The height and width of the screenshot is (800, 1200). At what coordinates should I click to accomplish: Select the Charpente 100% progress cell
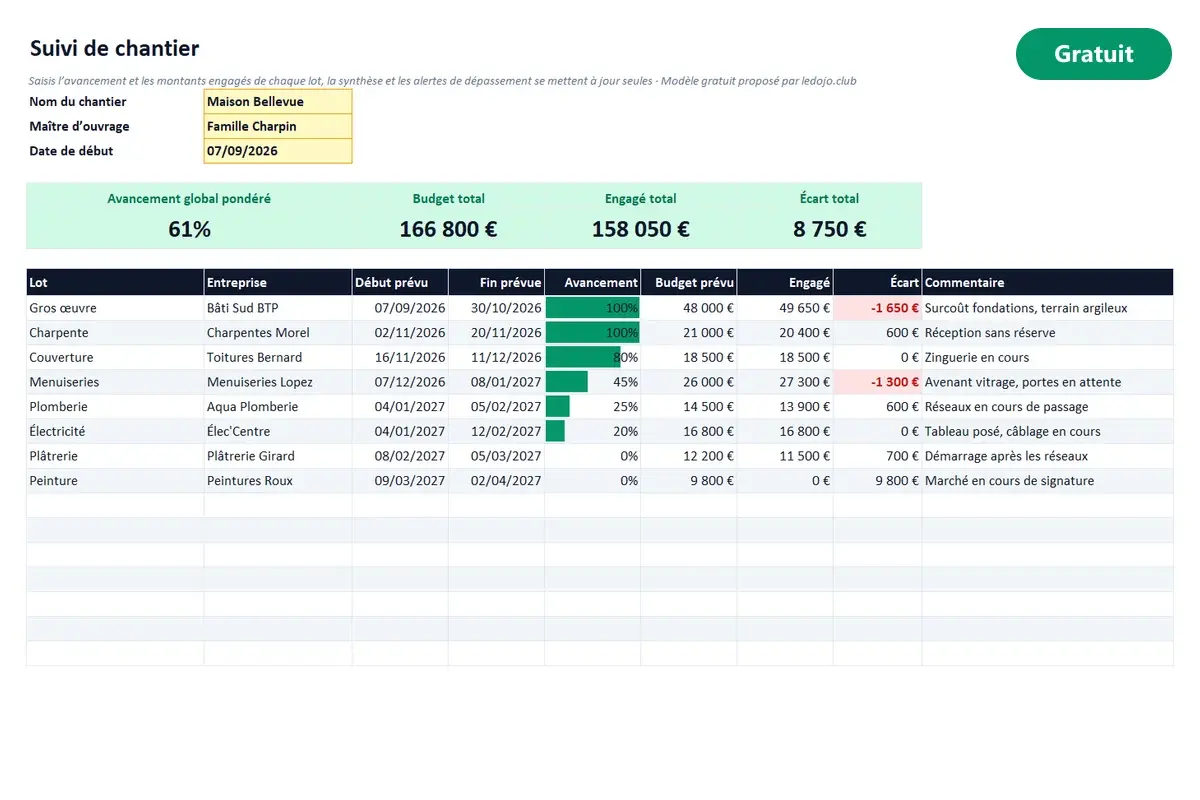coord(592,333)
